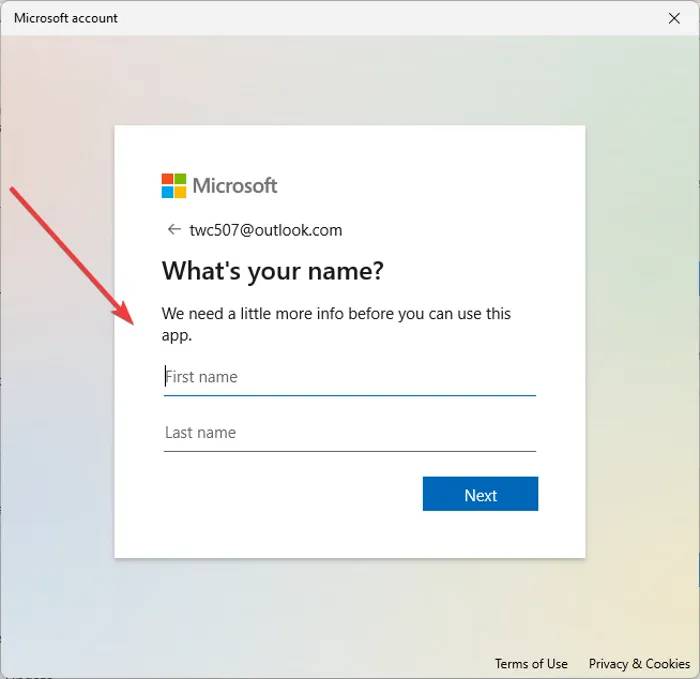The width and height of the screenshot is (700, 679).
Task: Click the "We need a little more info" text
Action: coord(336,324)
